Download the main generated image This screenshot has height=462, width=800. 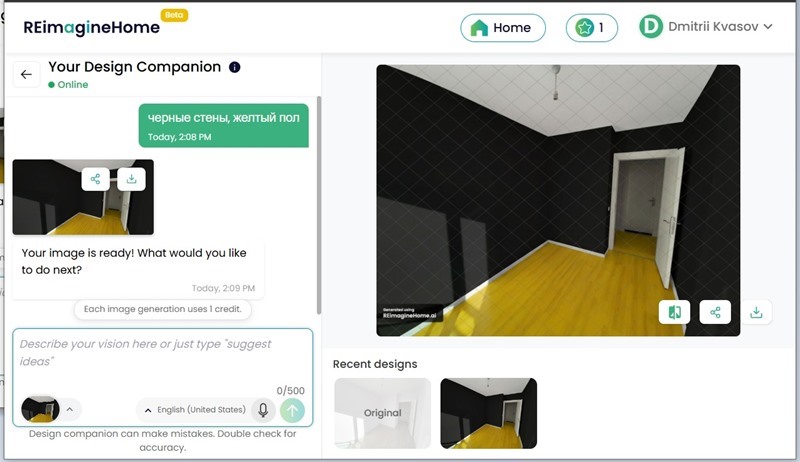pos(756,312)
